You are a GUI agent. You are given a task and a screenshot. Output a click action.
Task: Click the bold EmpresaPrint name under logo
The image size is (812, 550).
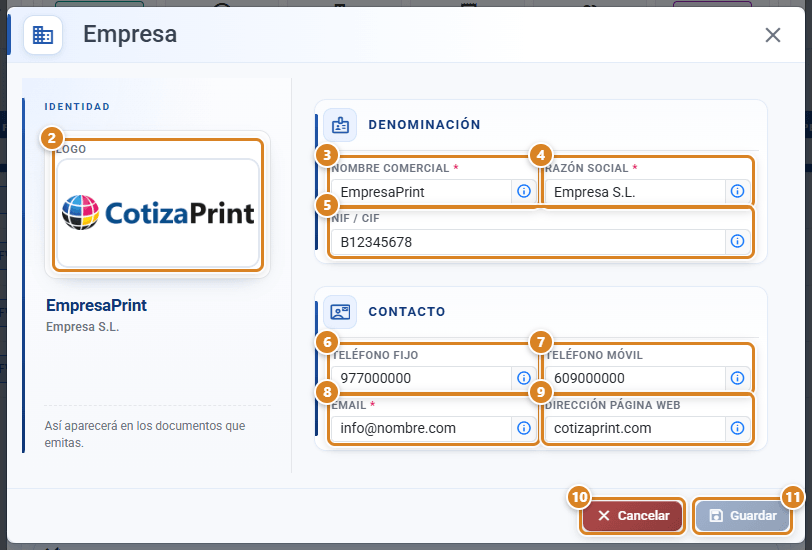(x=96, y=306)
